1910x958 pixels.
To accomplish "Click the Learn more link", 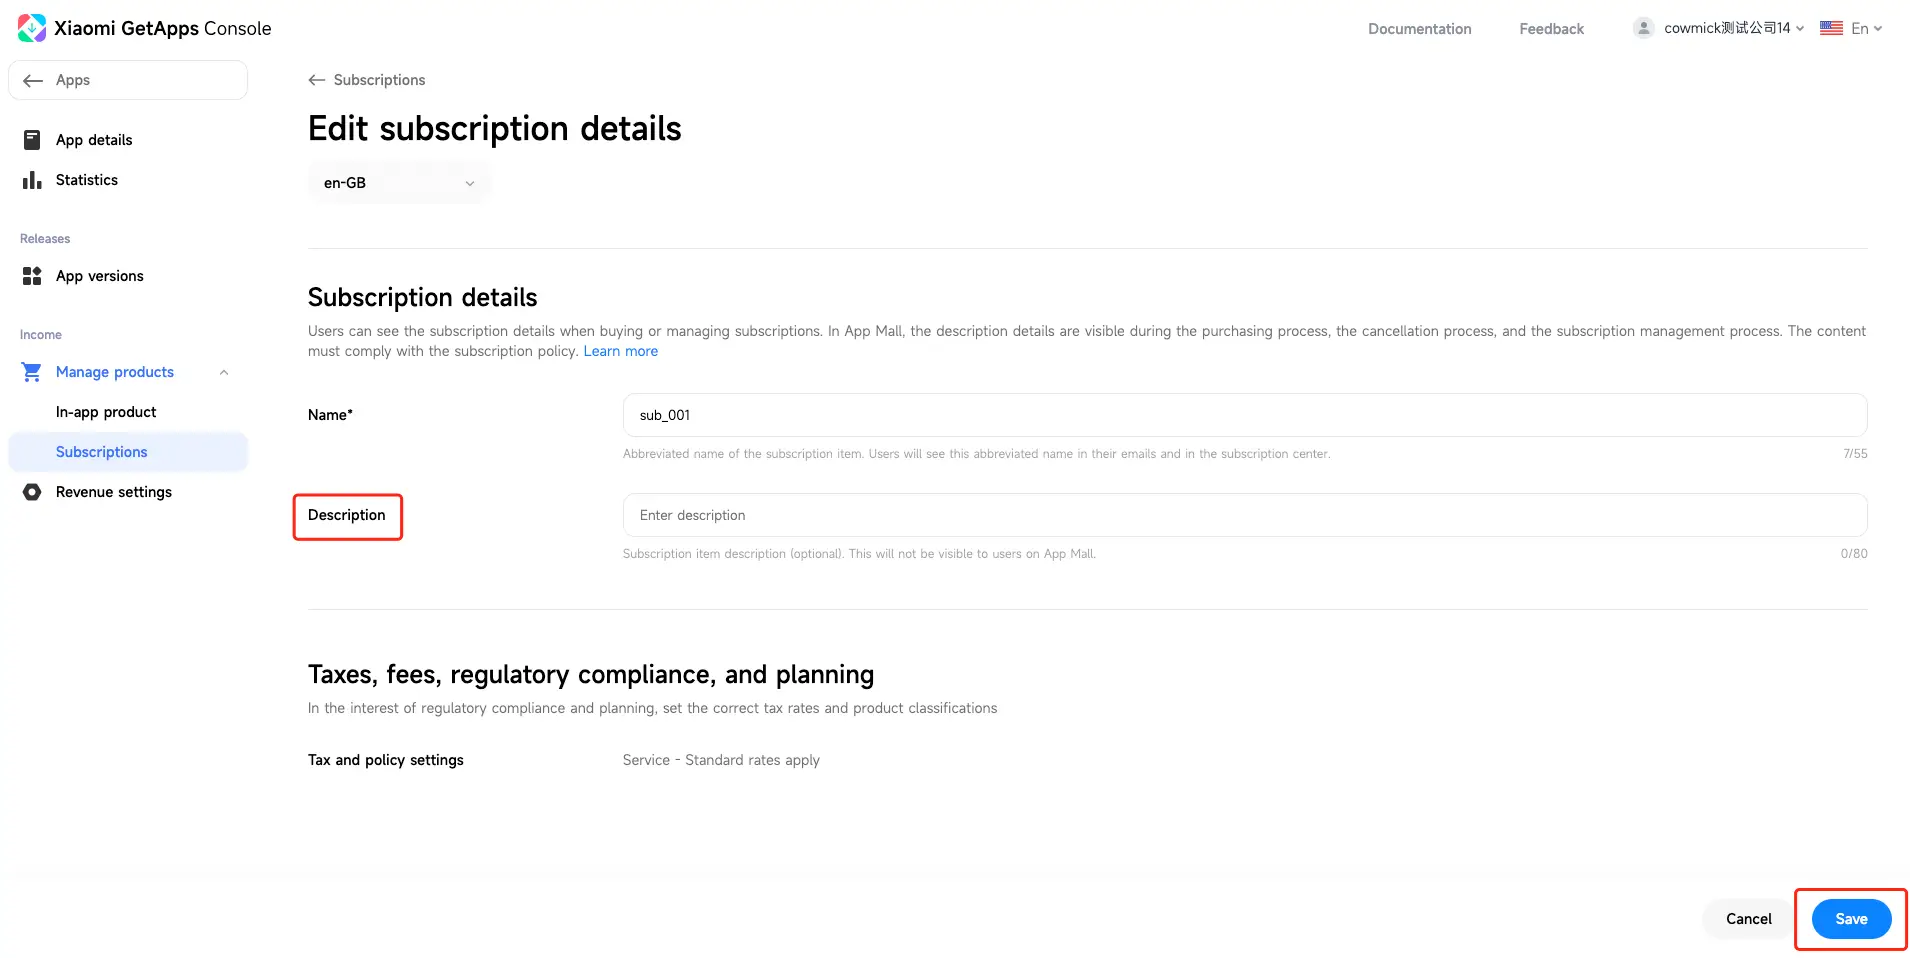I will 620,351.
